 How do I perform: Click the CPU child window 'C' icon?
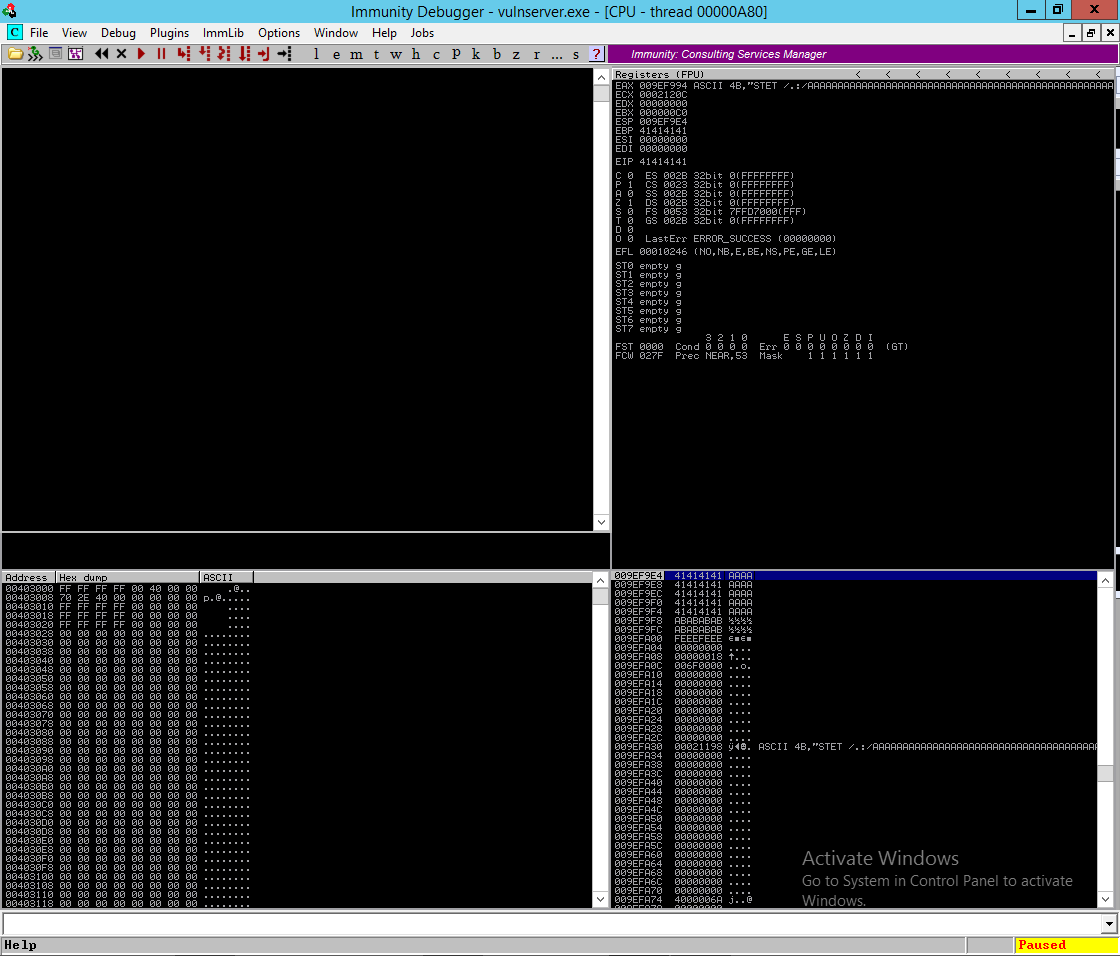(14, 33)
